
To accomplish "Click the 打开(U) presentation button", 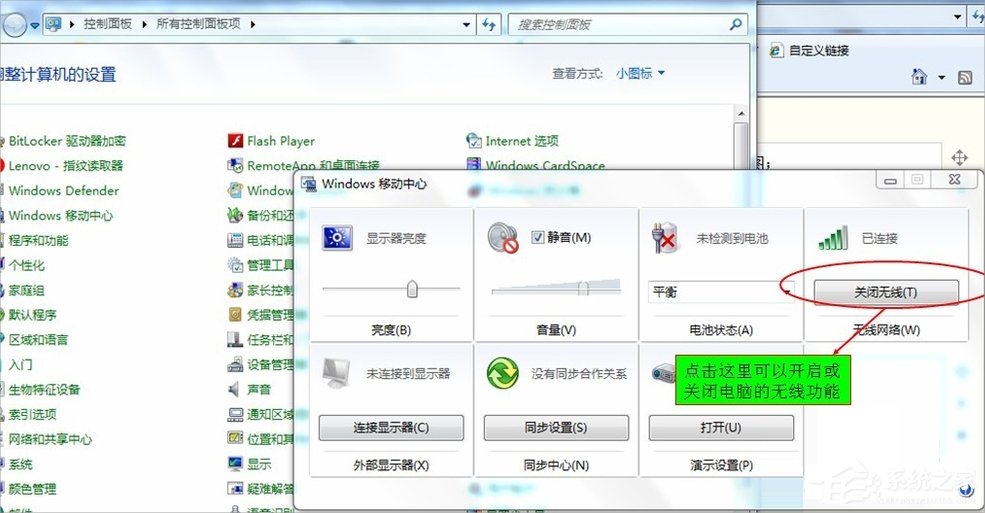I will coord(721,428).
